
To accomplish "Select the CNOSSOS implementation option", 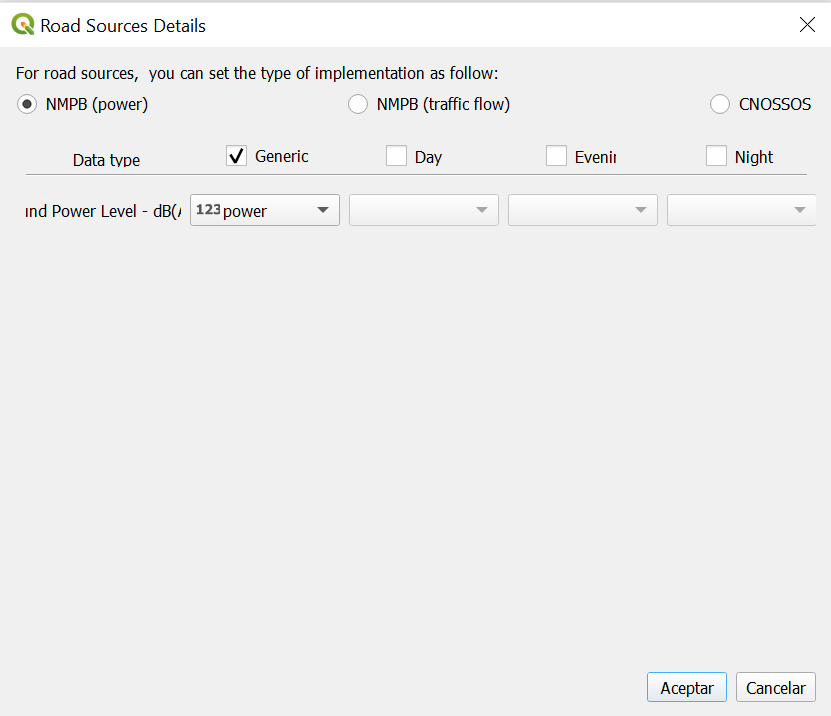I will click(720, 104).
